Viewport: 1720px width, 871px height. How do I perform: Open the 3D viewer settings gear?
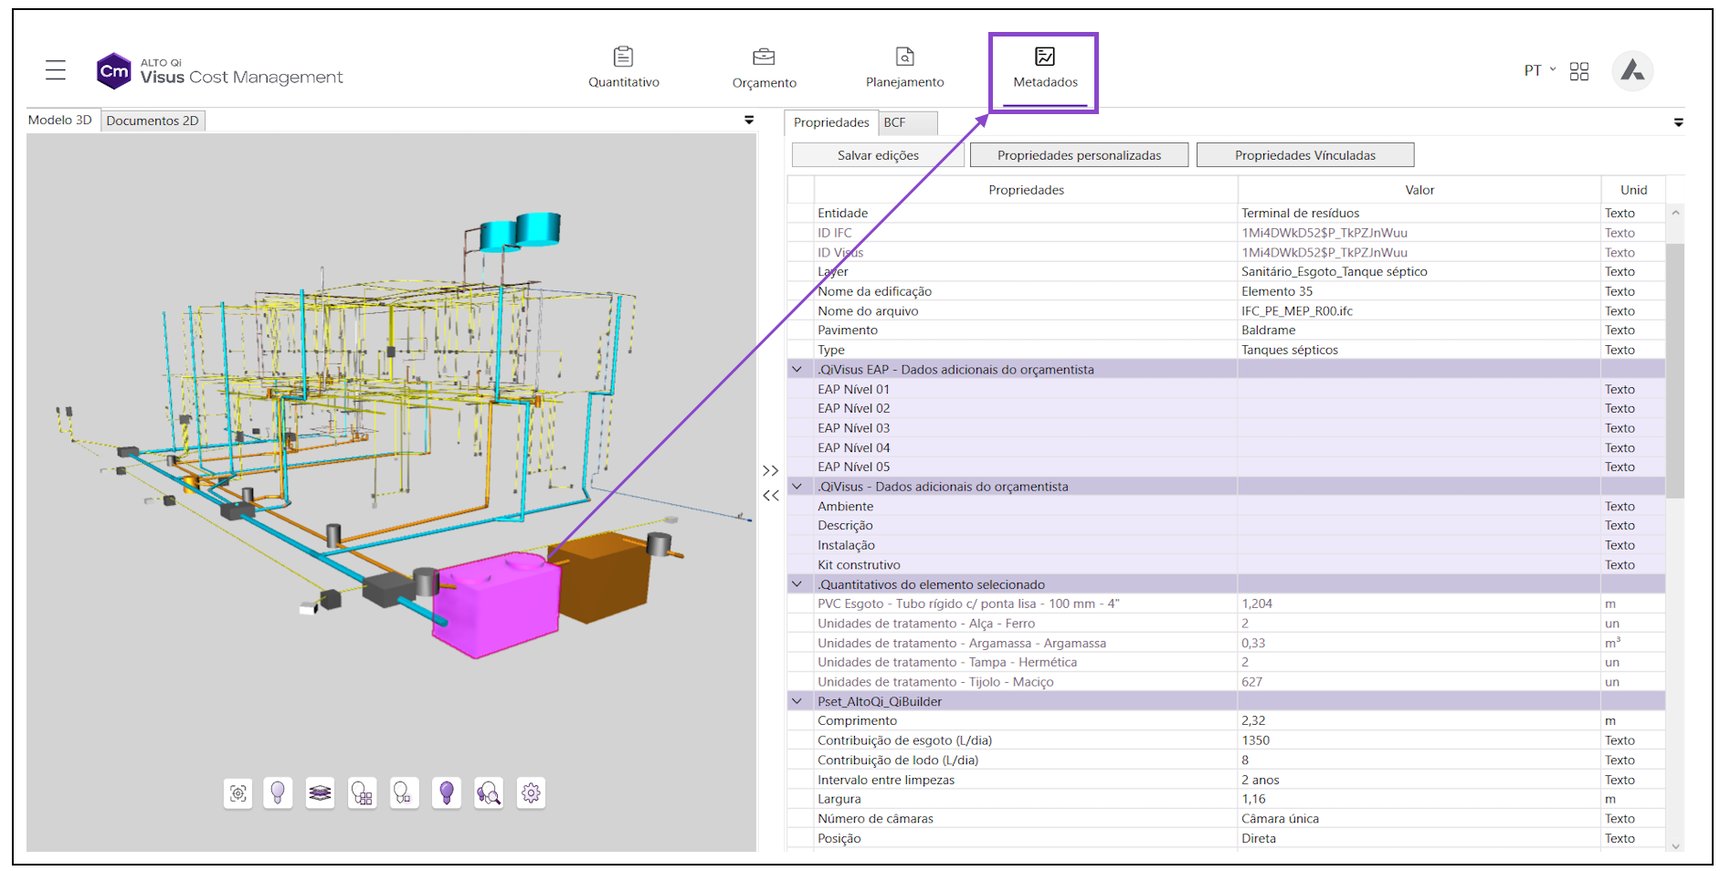531,793
